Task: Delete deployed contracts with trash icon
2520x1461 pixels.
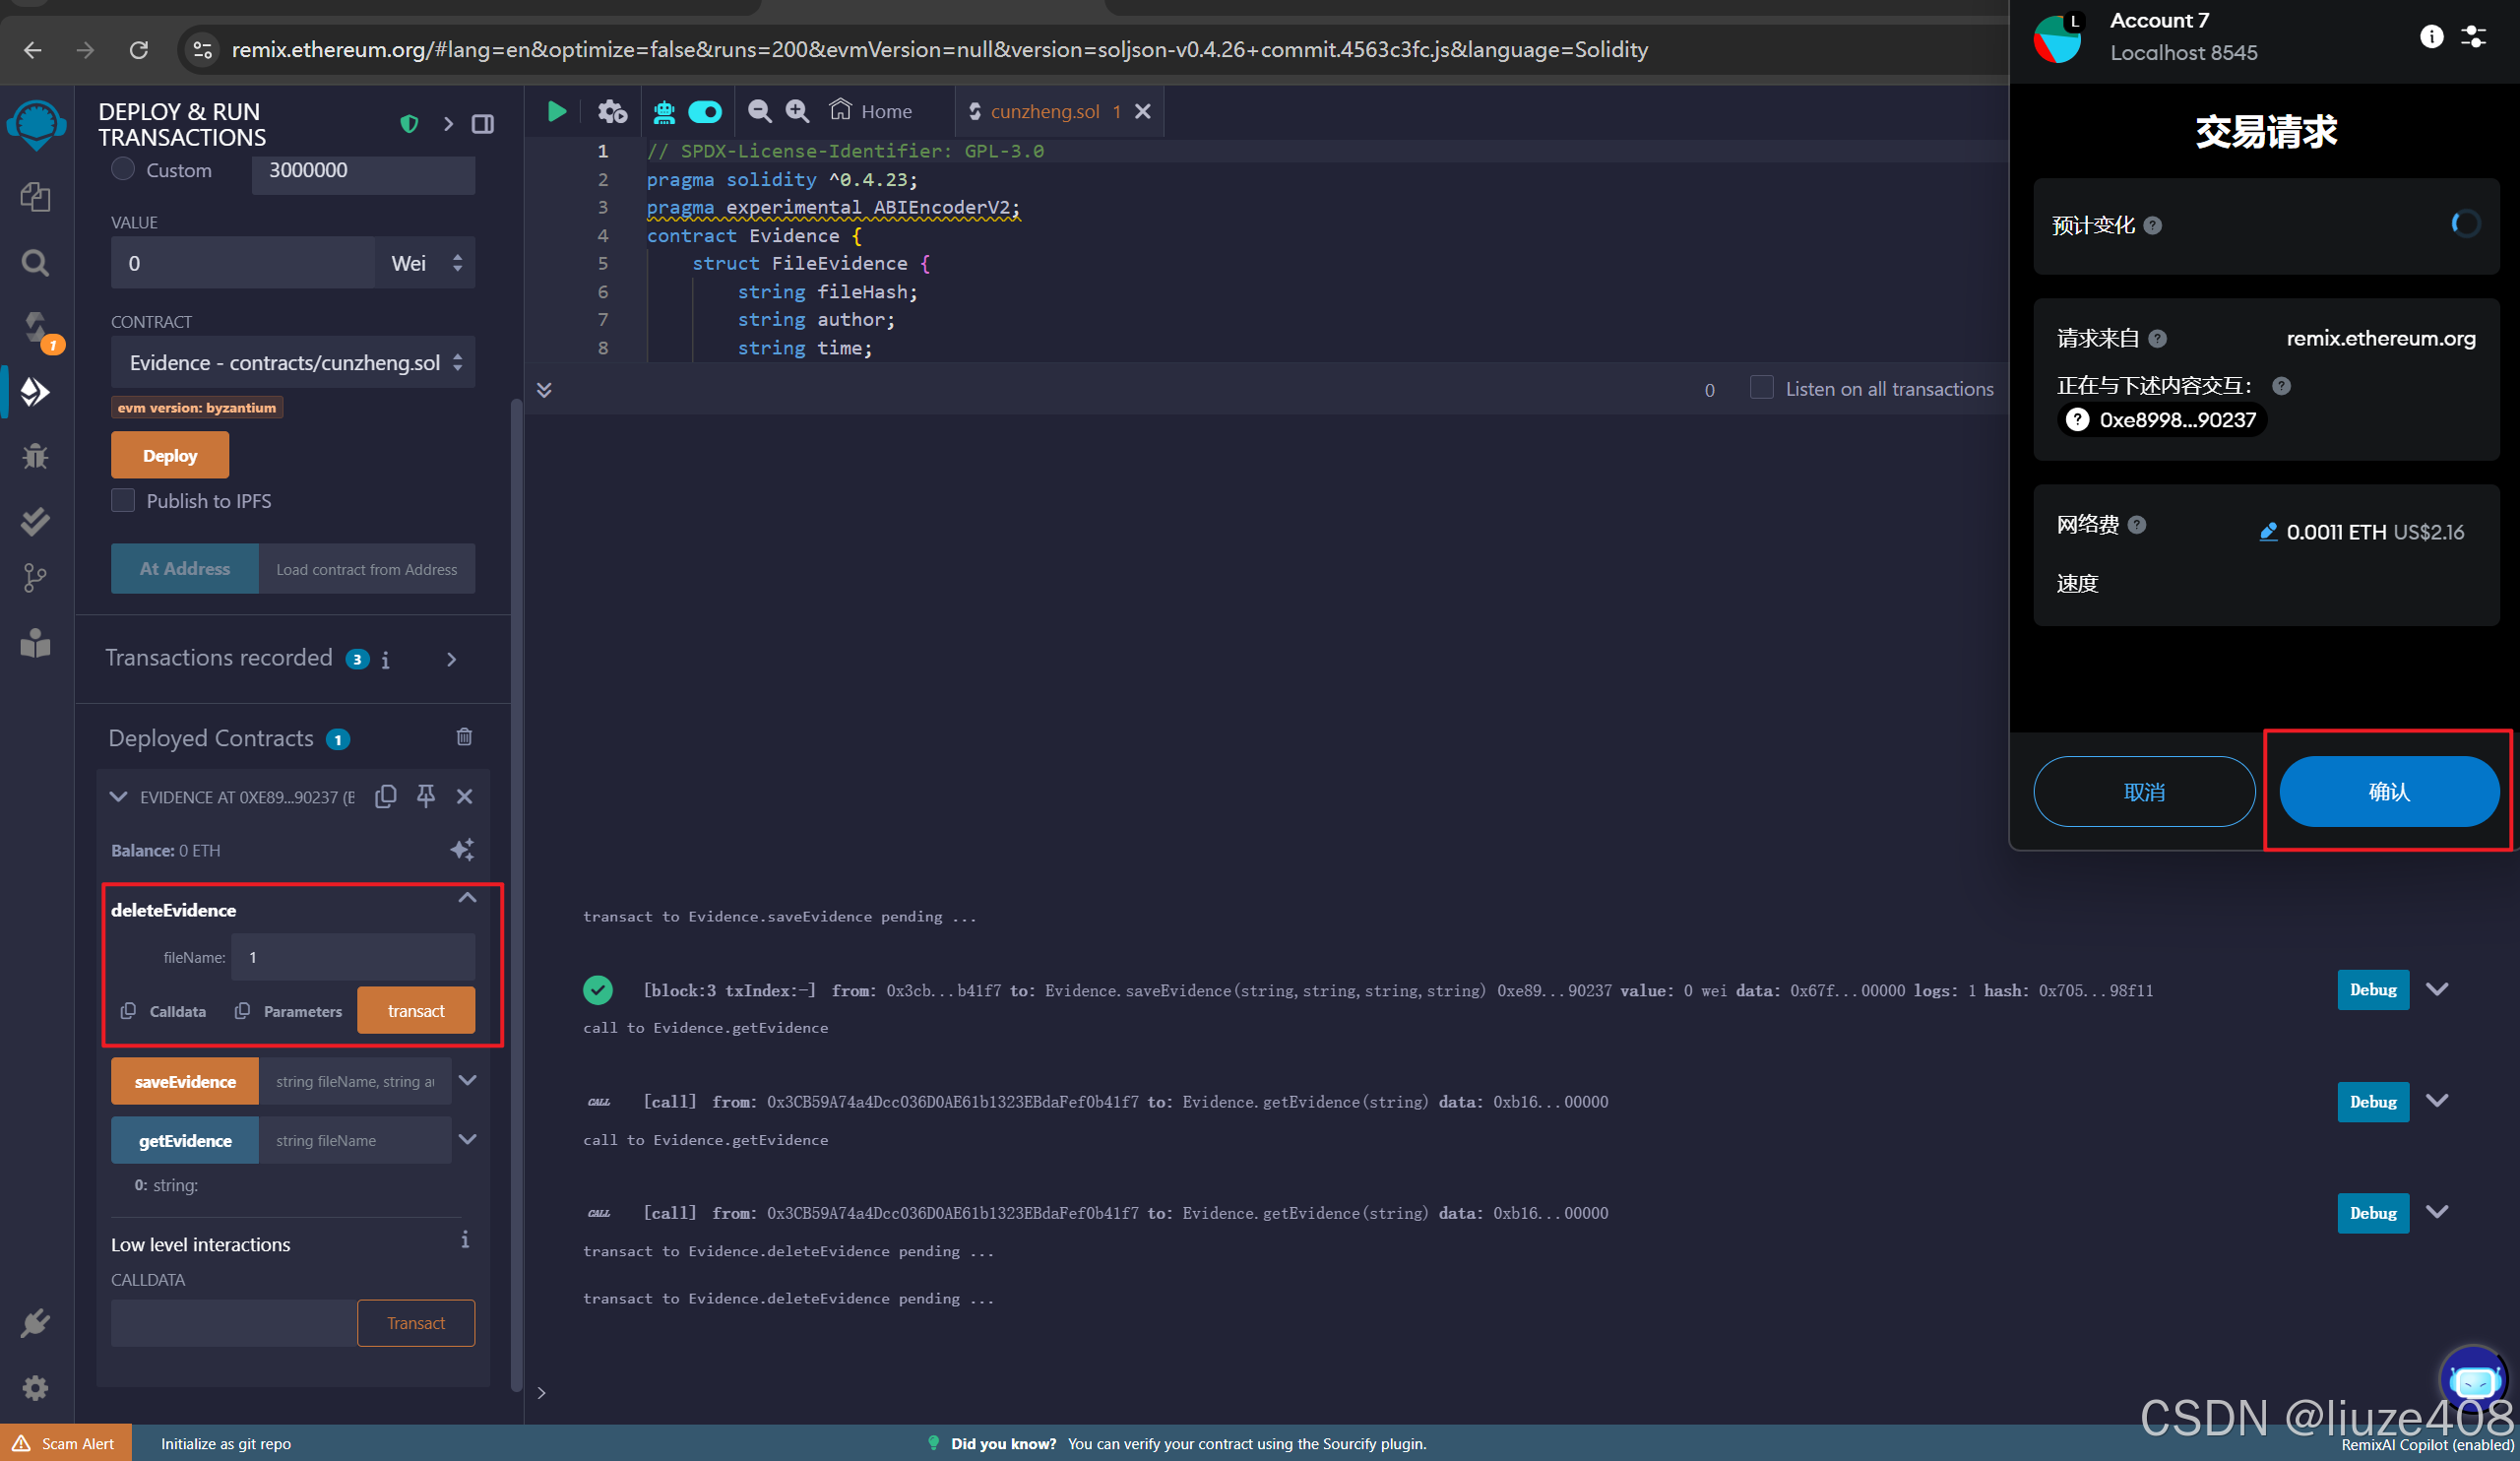Action: click(464, 737)
